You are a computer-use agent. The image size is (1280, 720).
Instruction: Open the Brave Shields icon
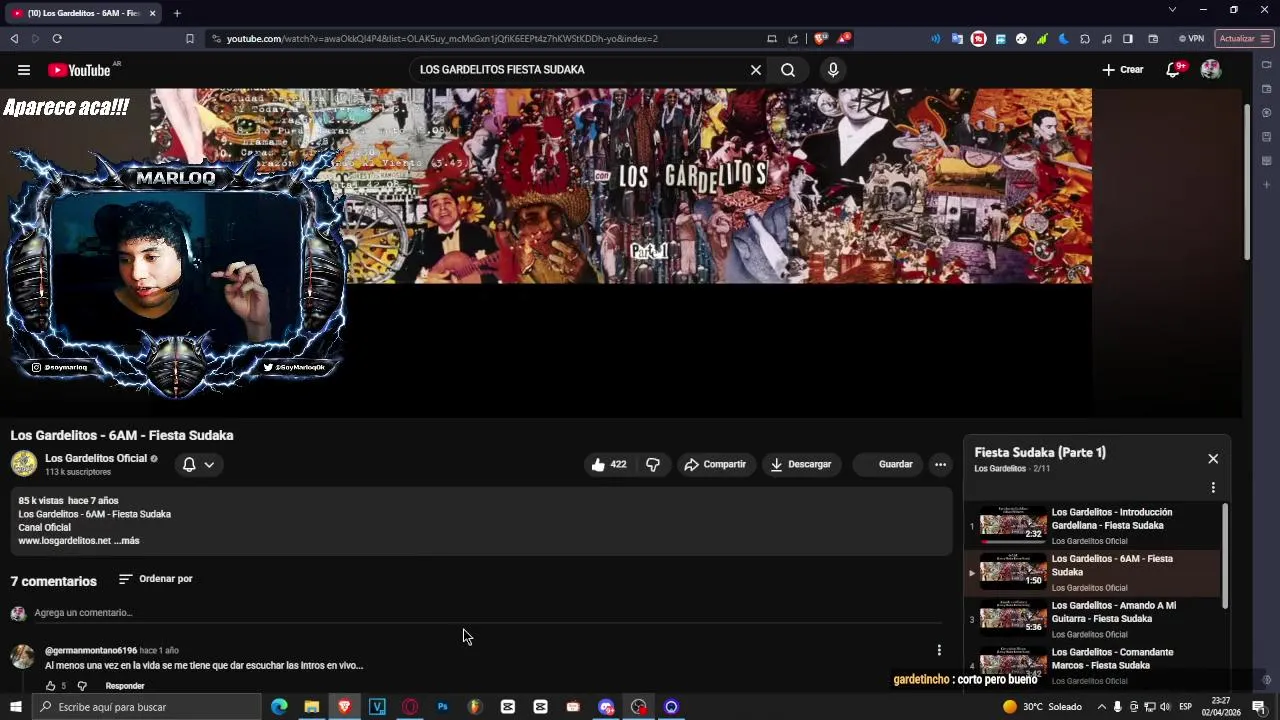(820, 38)
